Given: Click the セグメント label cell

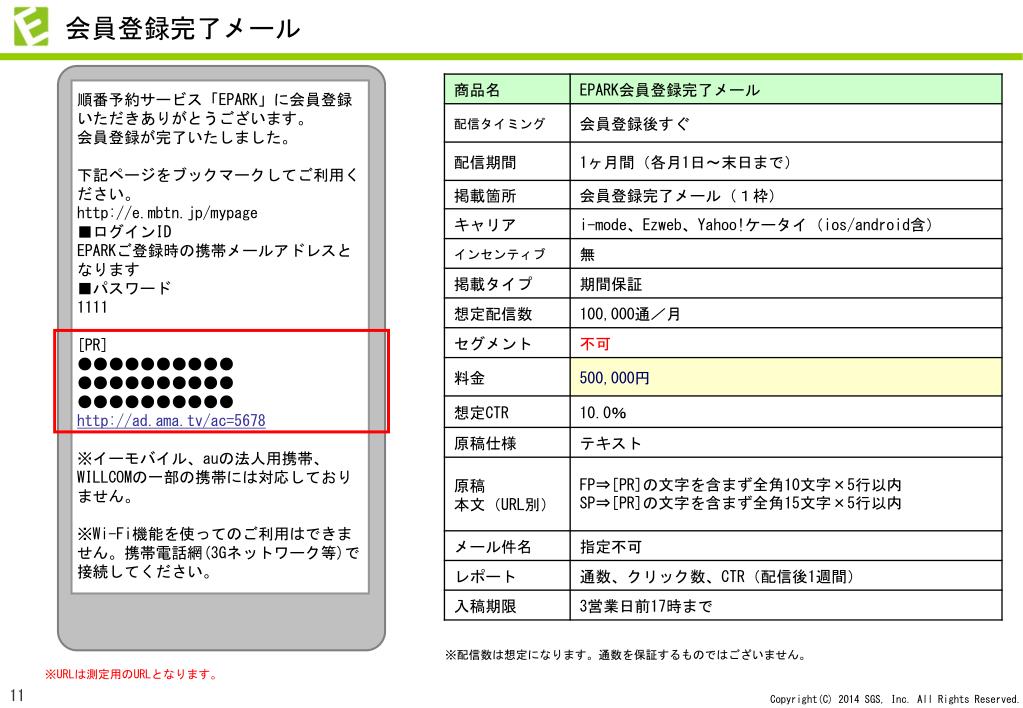Looking at the screenshot, I should point(507,343).
